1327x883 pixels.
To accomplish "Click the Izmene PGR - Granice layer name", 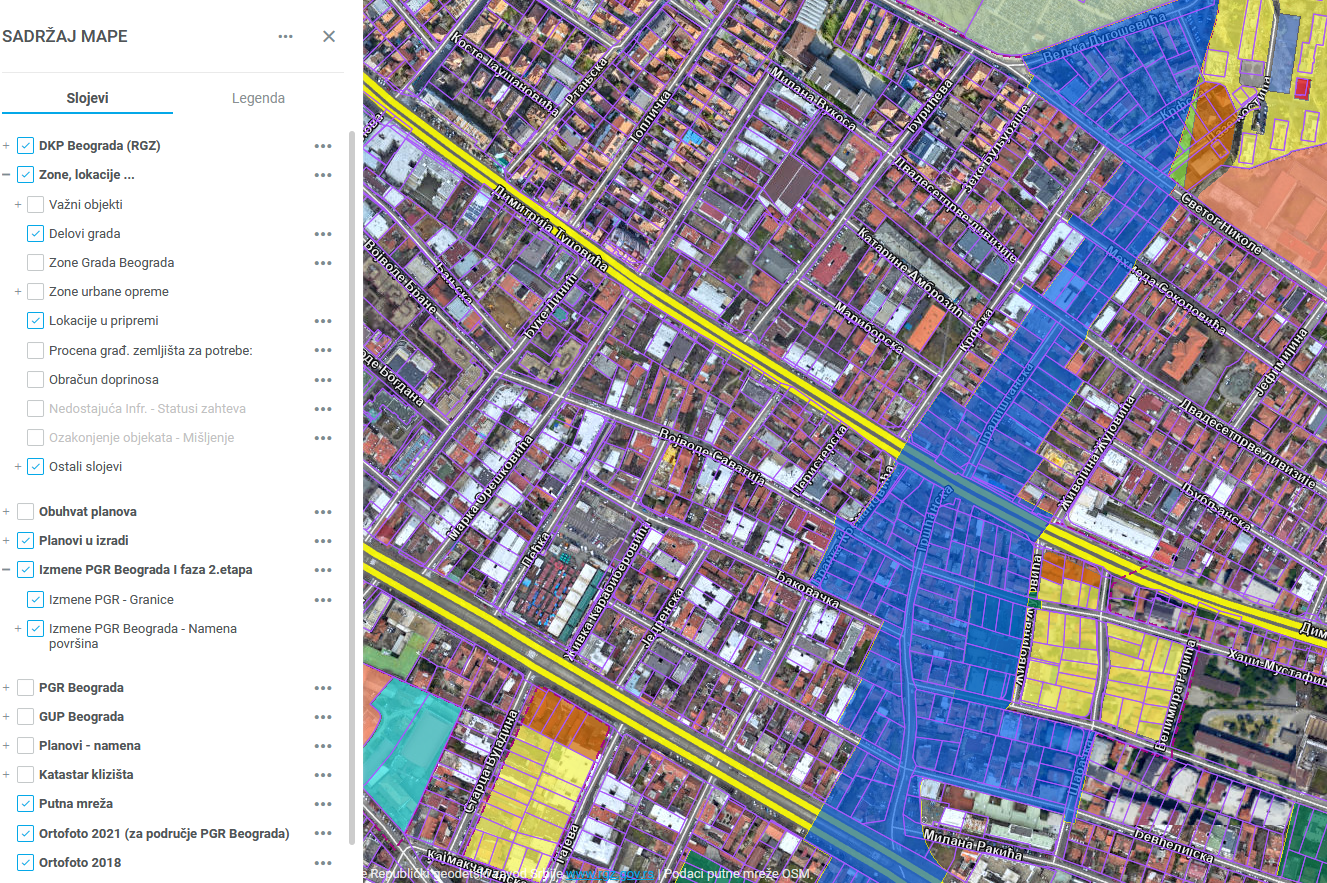I will click(x=111, y=600).
